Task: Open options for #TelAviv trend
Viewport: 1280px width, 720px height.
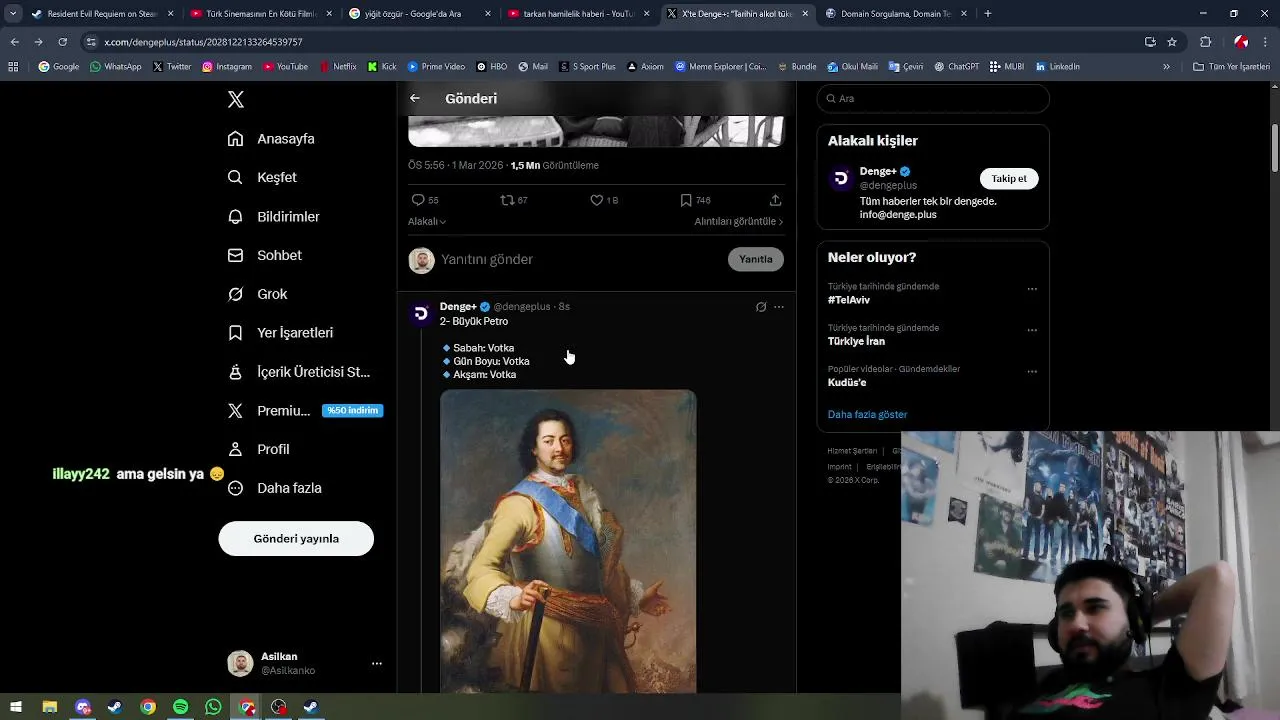Action: coord(1032,289)
